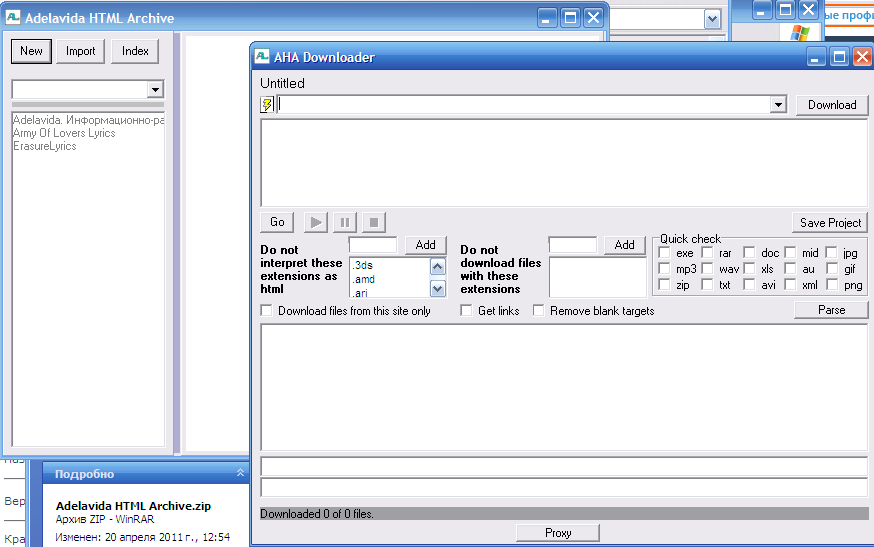Check the zip quick check box

(664, 285)
